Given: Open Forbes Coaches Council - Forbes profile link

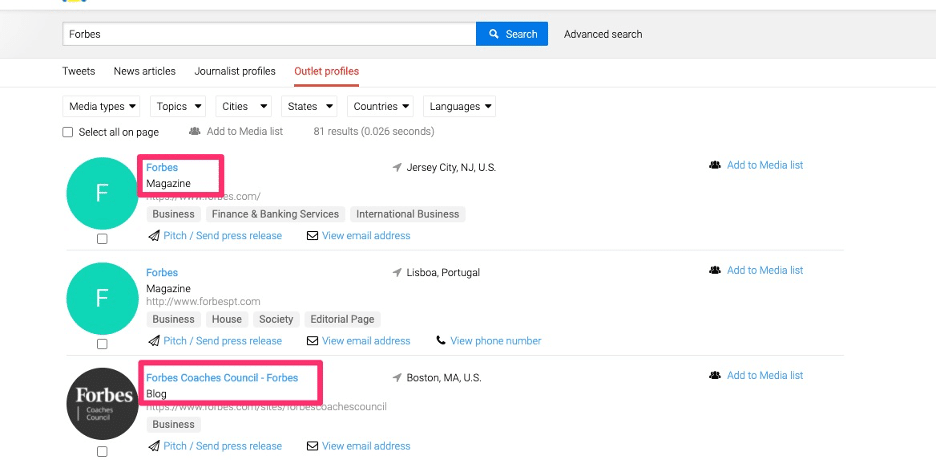Looking at the screenshot, I should (222, 378).
